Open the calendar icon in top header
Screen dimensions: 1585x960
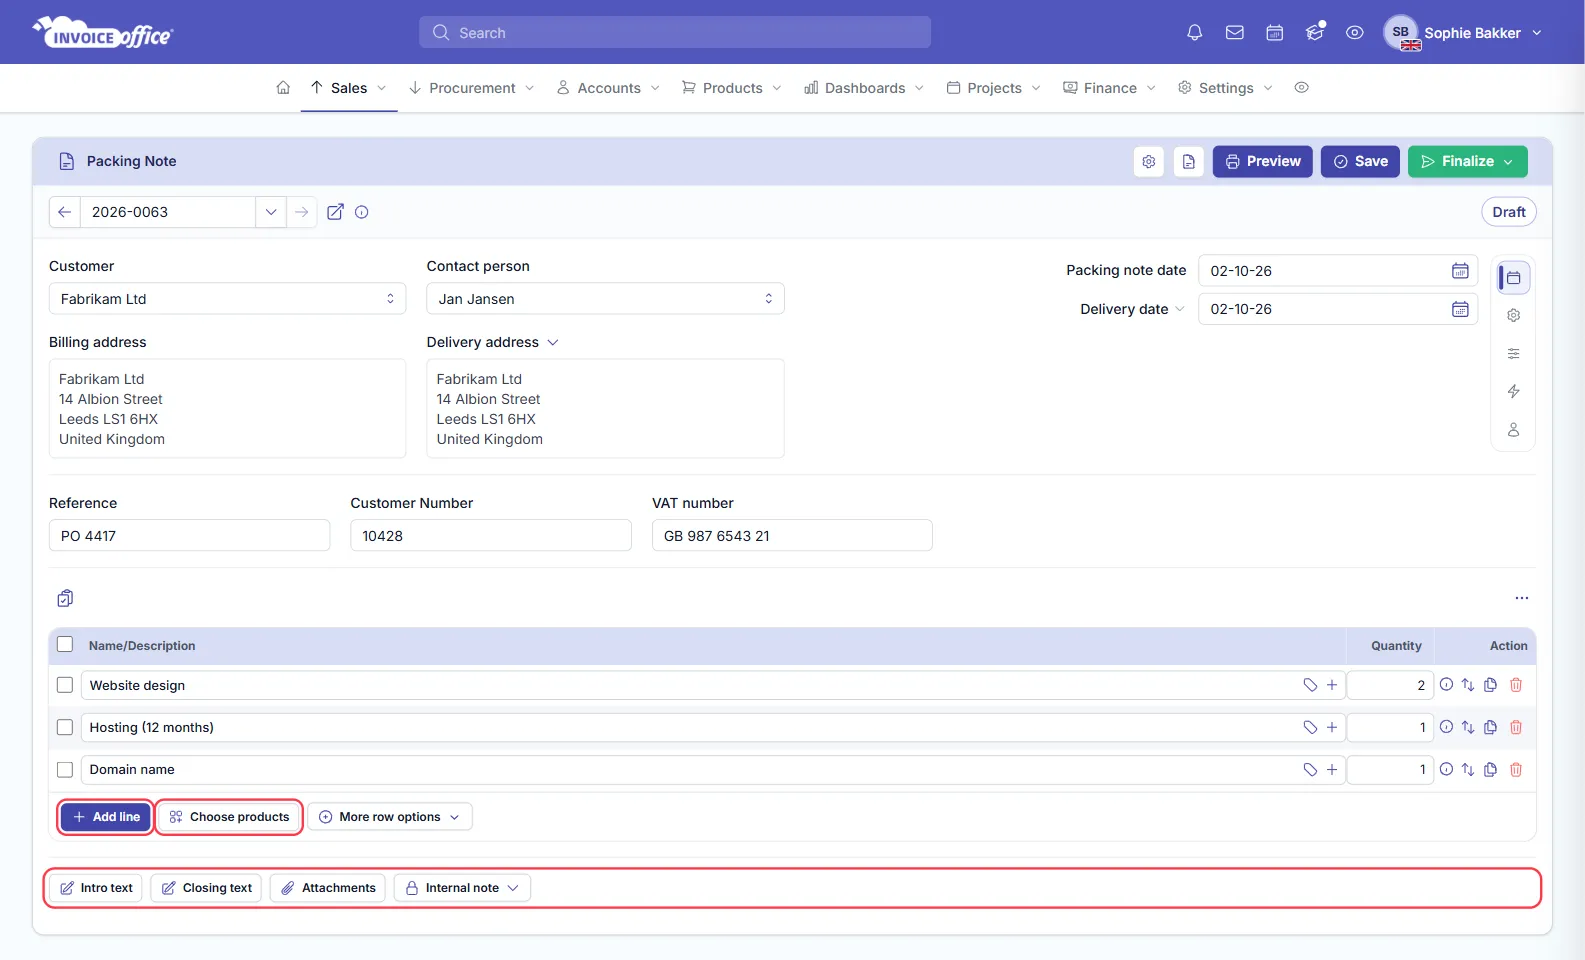(1275, 33)
